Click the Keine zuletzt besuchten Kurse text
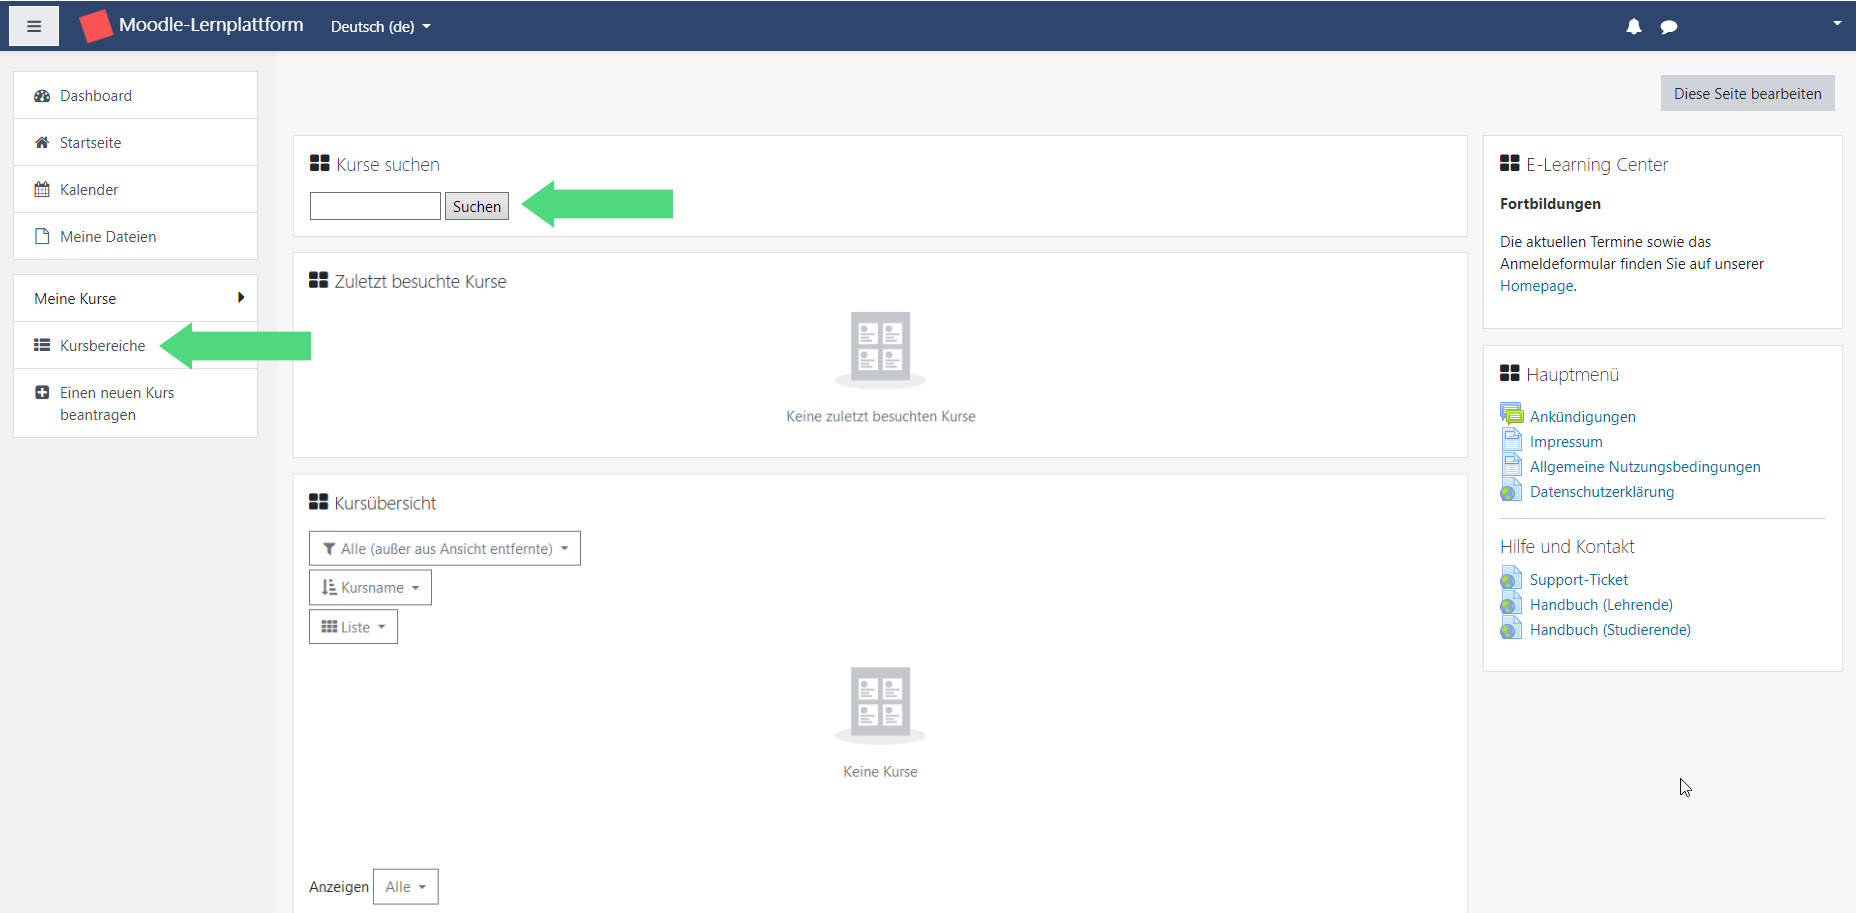This screenshot has height=913, width=1856. click(x=881, y=417)
